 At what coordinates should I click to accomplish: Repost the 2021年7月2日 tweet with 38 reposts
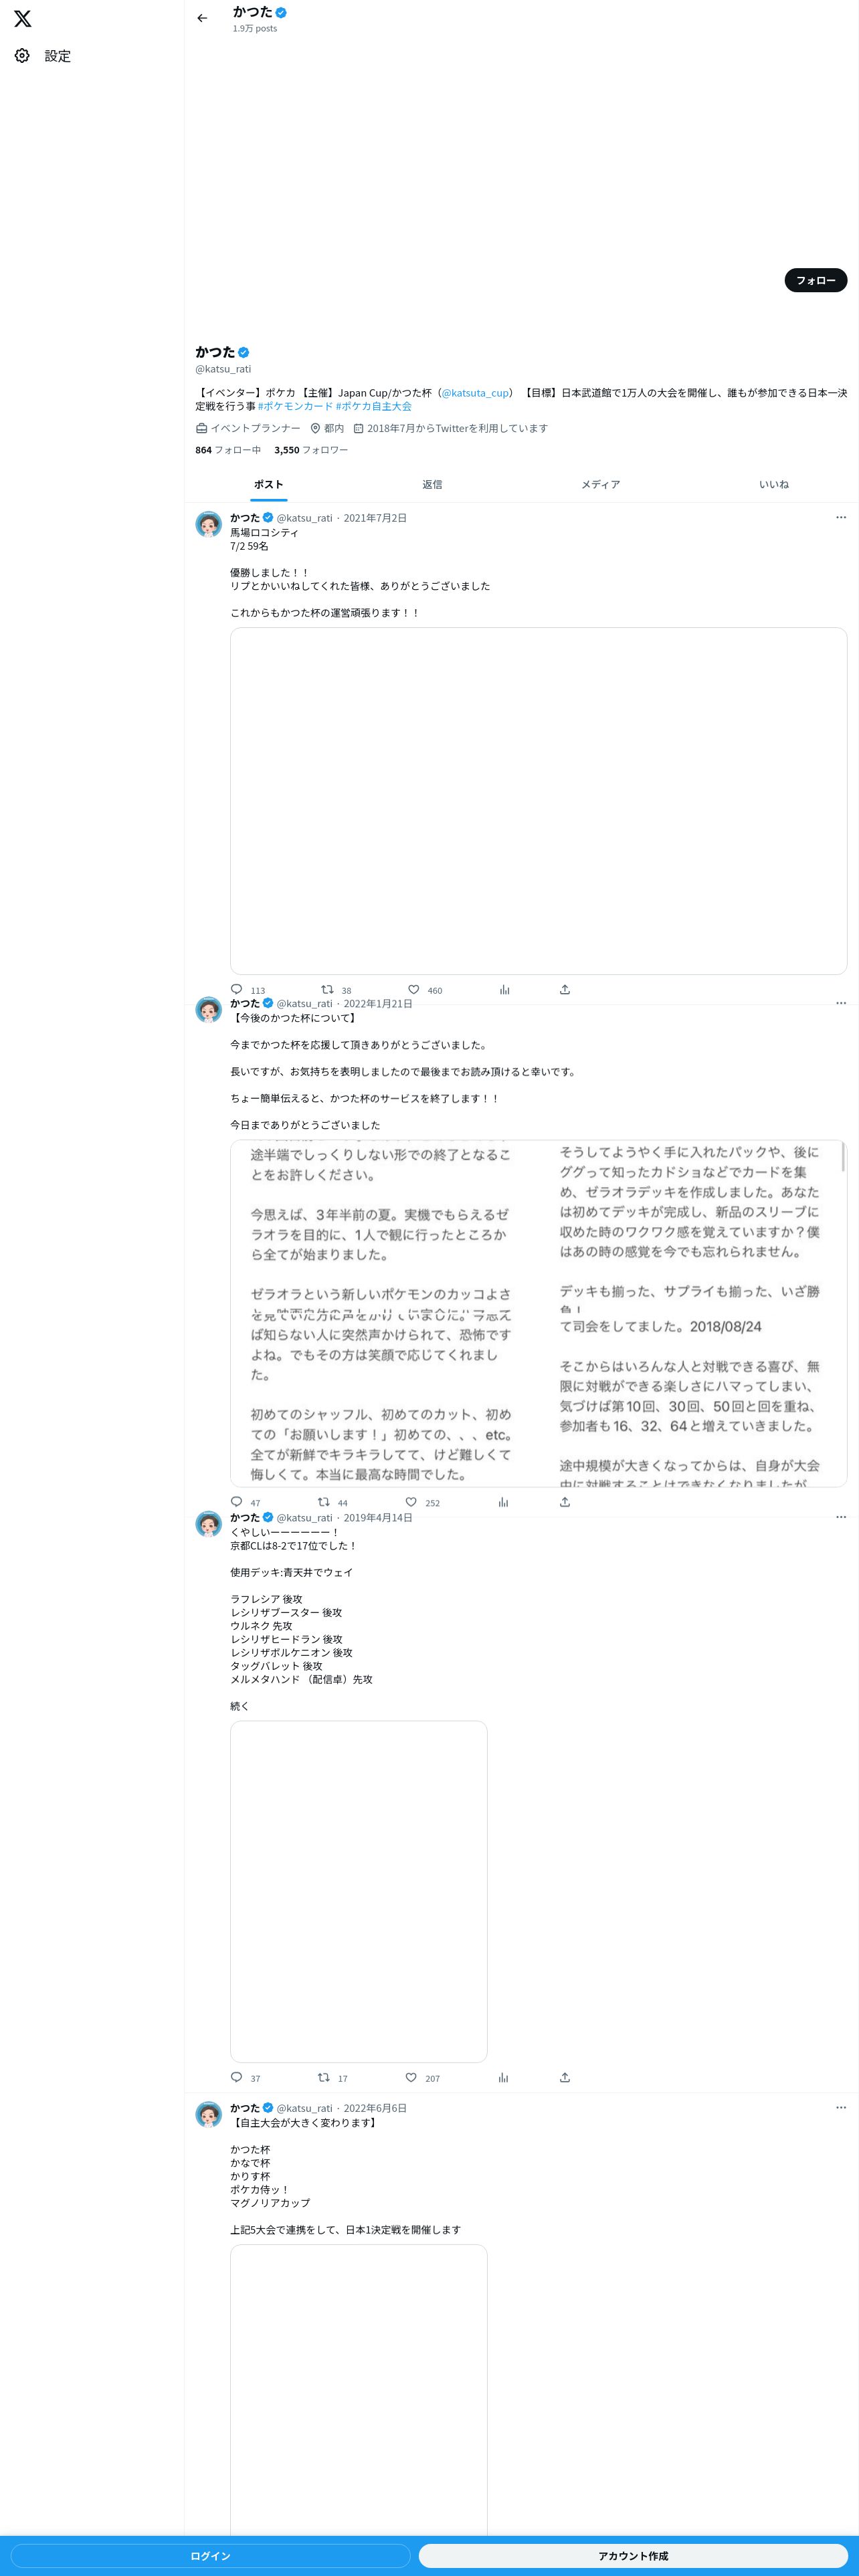327,989
